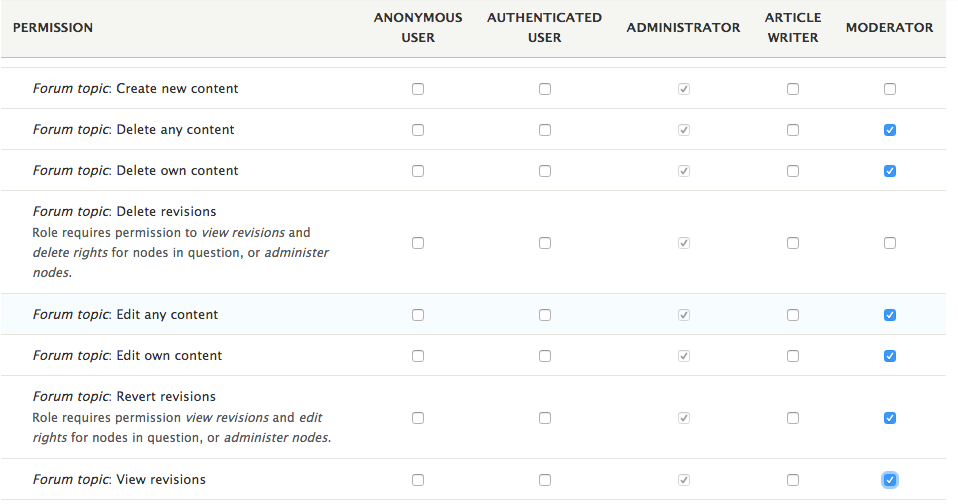Check 'Create new content' for Moderator

coord(890,89)
